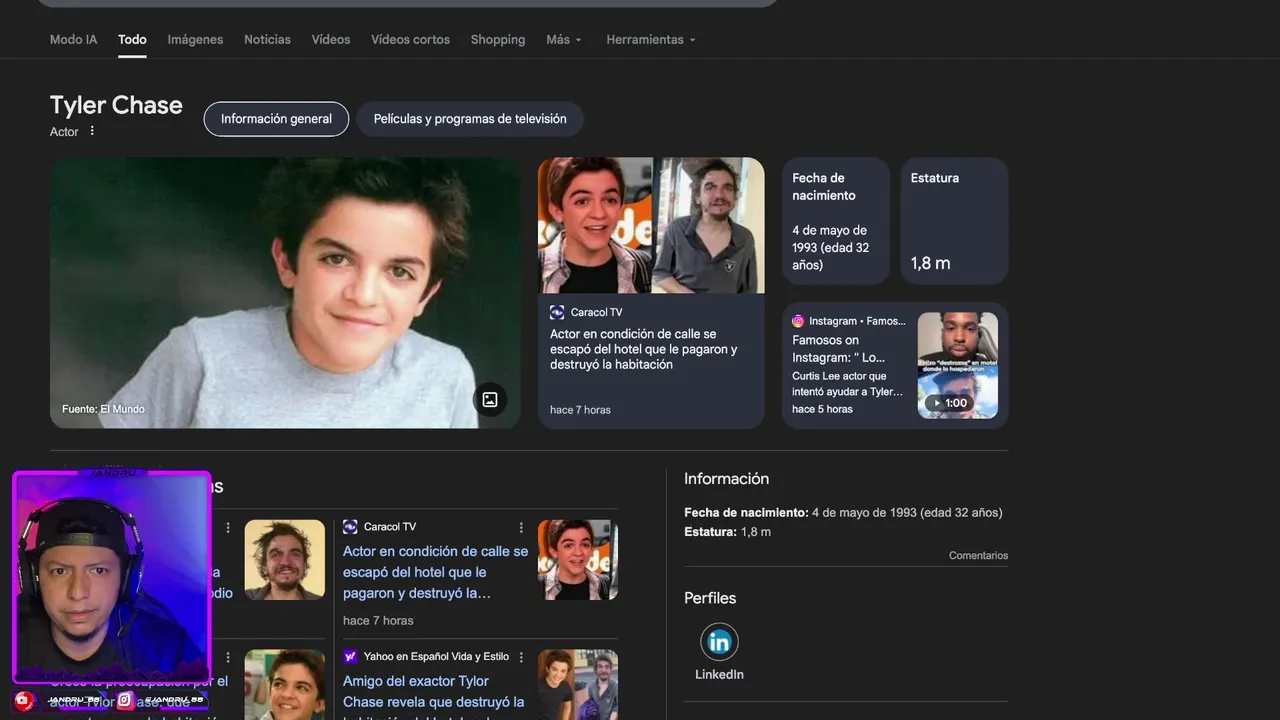Click the hace 7 horas text in list
Image resolution: width=1280 pixels, height=720 pixels.
pyautogui.click(x=378, y=620)
